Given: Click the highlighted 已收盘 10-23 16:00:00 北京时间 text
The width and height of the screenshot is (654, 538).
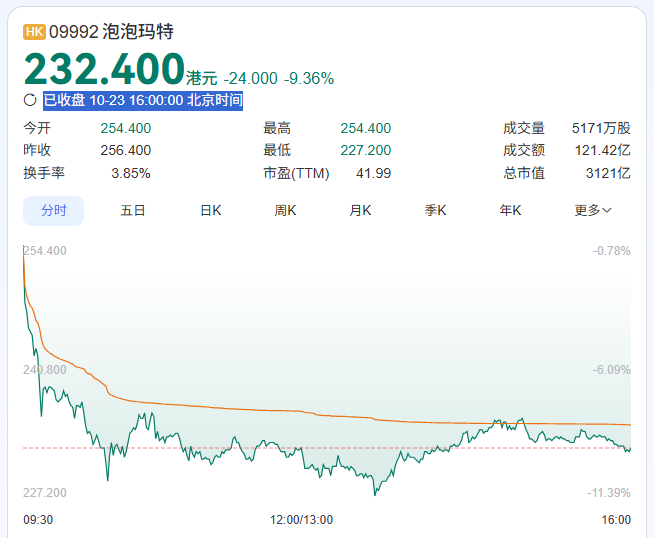Looking at the screenshot, I should pyautogui.click(x=143, y=101).
